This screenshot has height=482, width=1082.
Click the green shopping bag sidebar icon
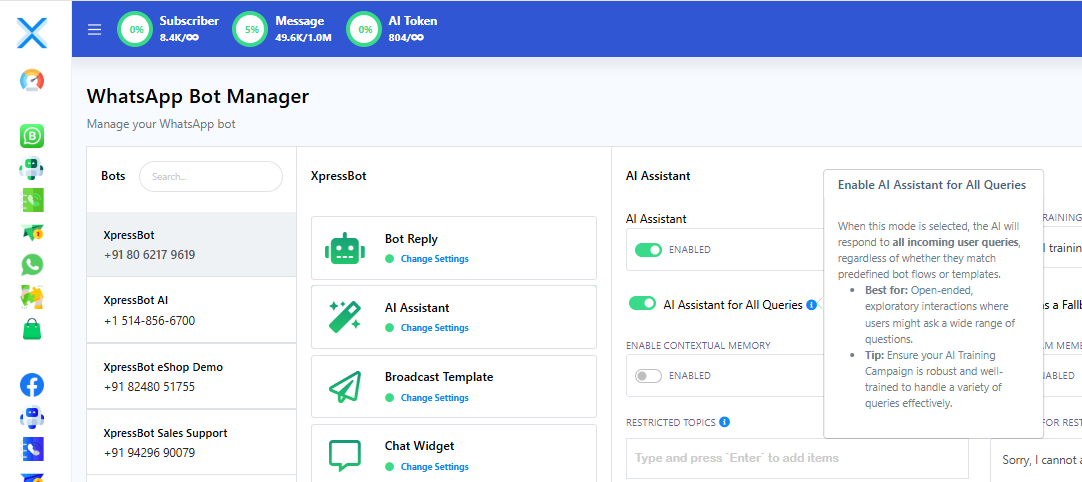coord(32,329)
